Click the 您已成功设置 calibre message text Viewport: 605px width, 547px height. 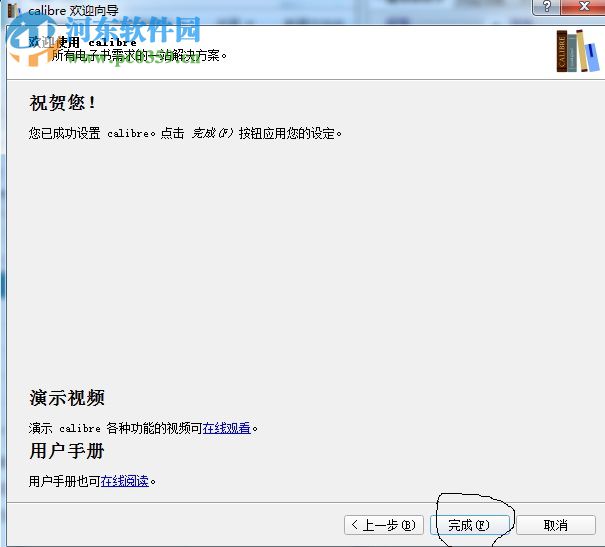(x=185, y=133)
